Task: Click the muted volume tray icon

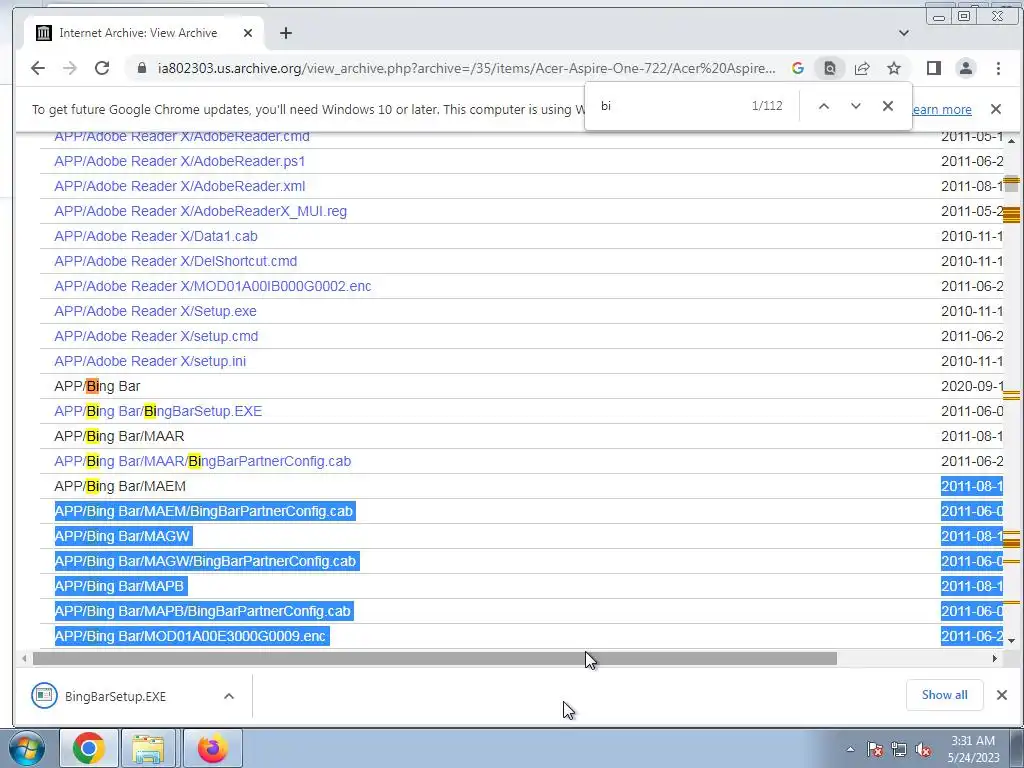Action: (x=923, y=749)
